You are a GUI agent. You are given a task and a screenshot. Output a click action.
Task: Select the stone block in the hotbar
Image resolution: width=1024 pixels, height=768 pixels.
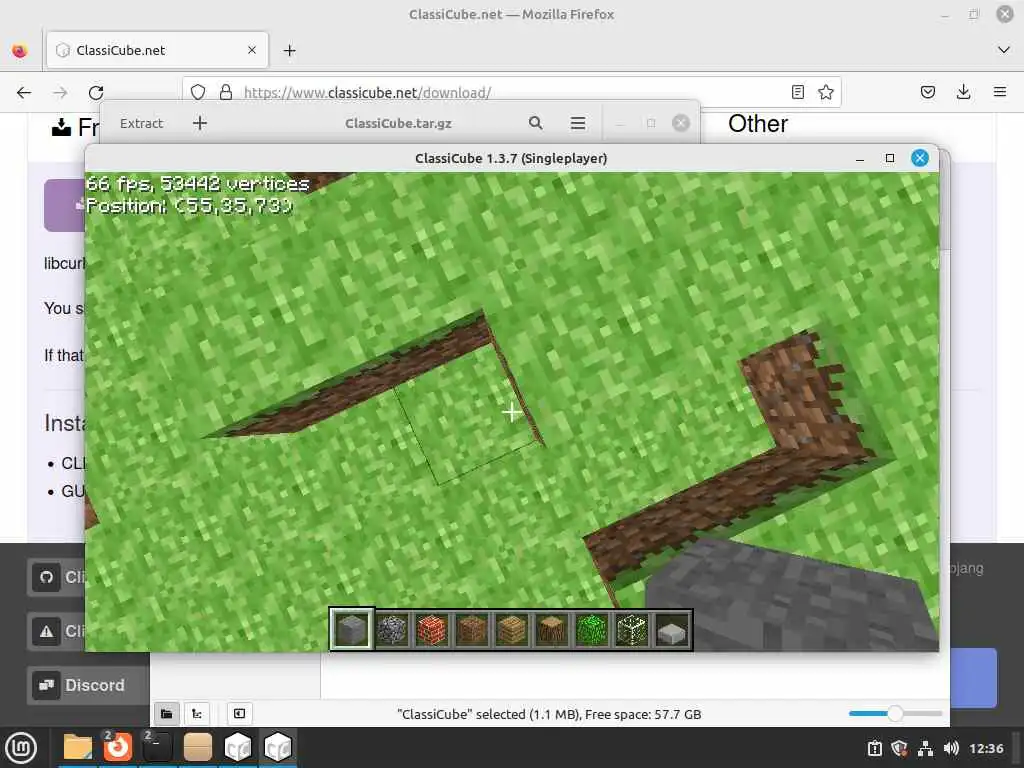351,629
